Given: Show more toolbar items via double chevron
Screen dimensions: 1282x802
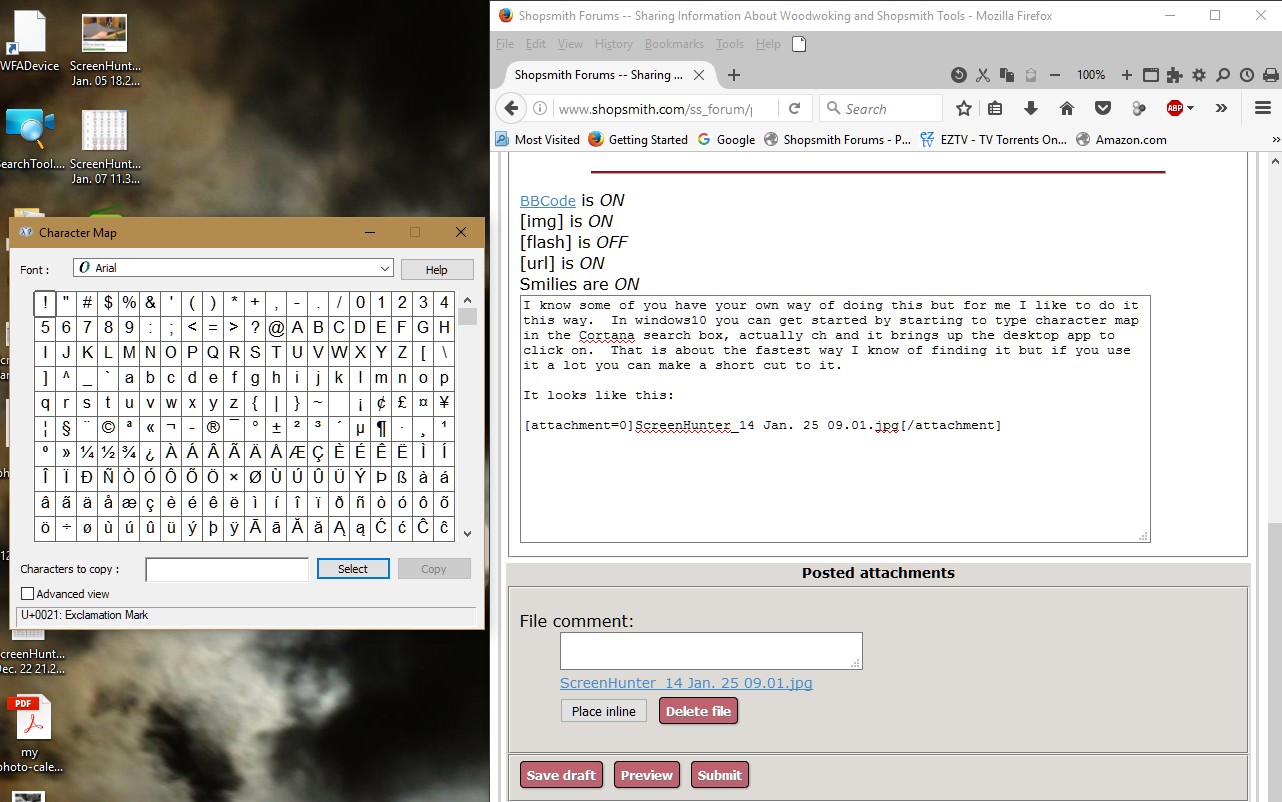Looking at the screenshot, I should (x=1221, y=108).
